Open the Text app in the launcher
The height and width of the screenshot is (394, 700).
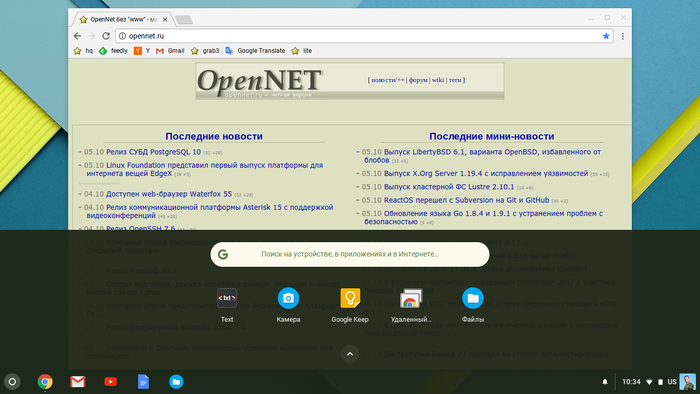click(x=227, y=305)
